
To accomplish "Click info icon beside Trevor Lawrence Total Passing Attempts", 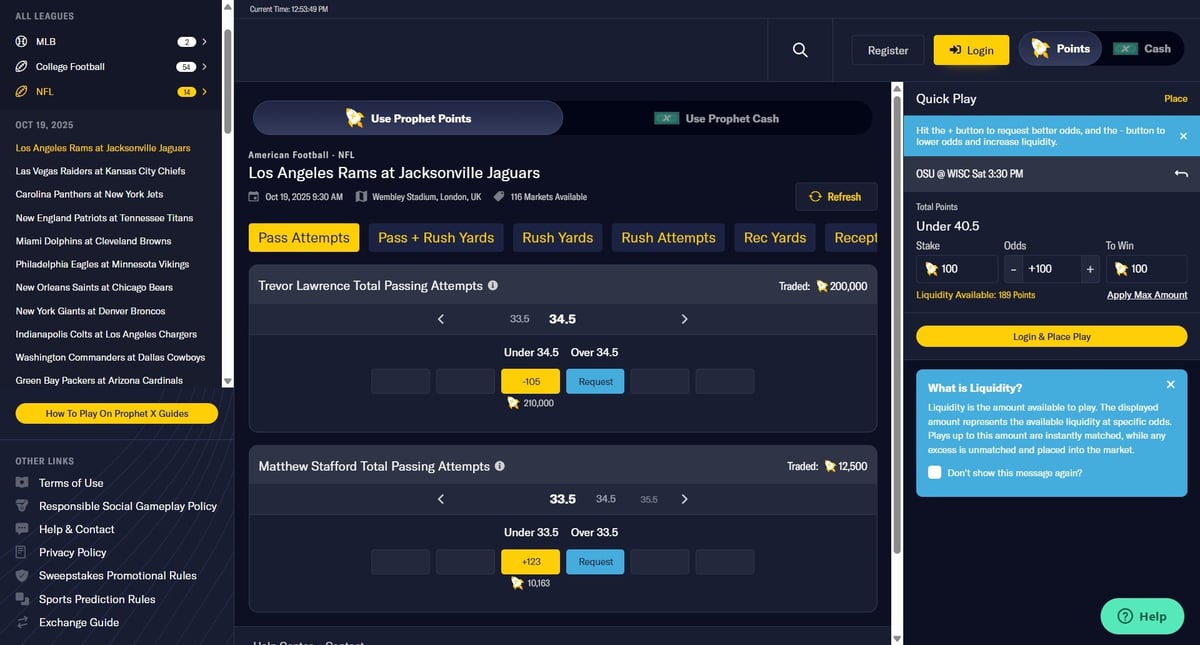I will [x=492, y=286].
